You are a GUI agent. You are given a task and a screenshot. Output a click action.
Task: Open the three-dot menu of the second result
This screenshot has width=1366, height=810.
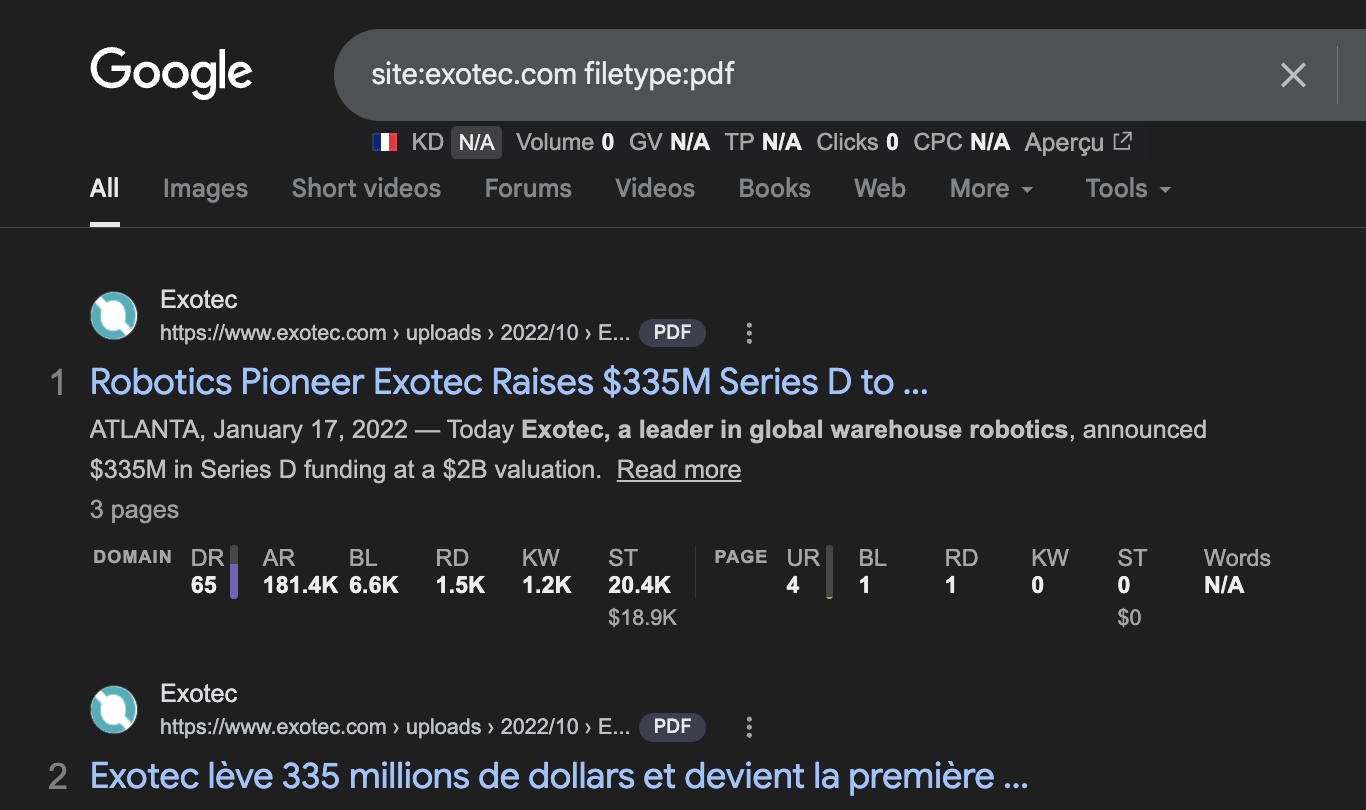(749, 727)
